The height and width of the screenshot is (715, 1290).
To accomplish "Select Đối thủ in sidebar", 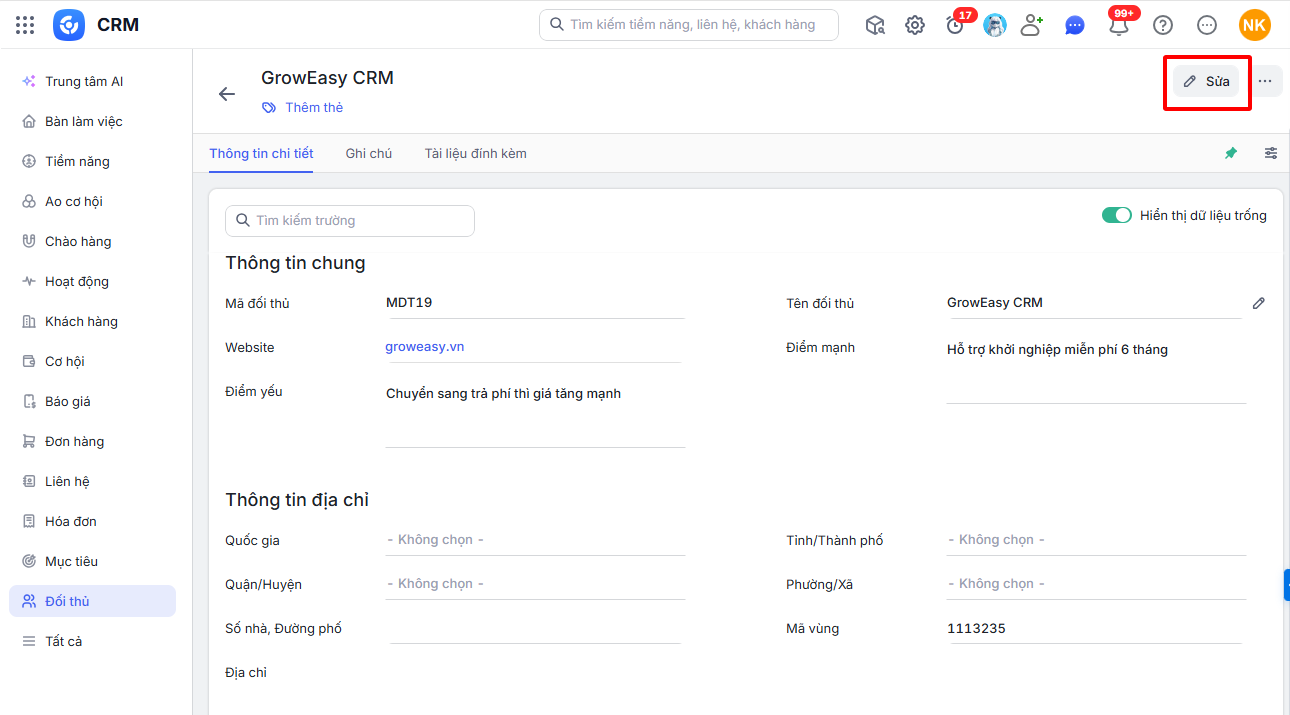I will click(92, 601).
